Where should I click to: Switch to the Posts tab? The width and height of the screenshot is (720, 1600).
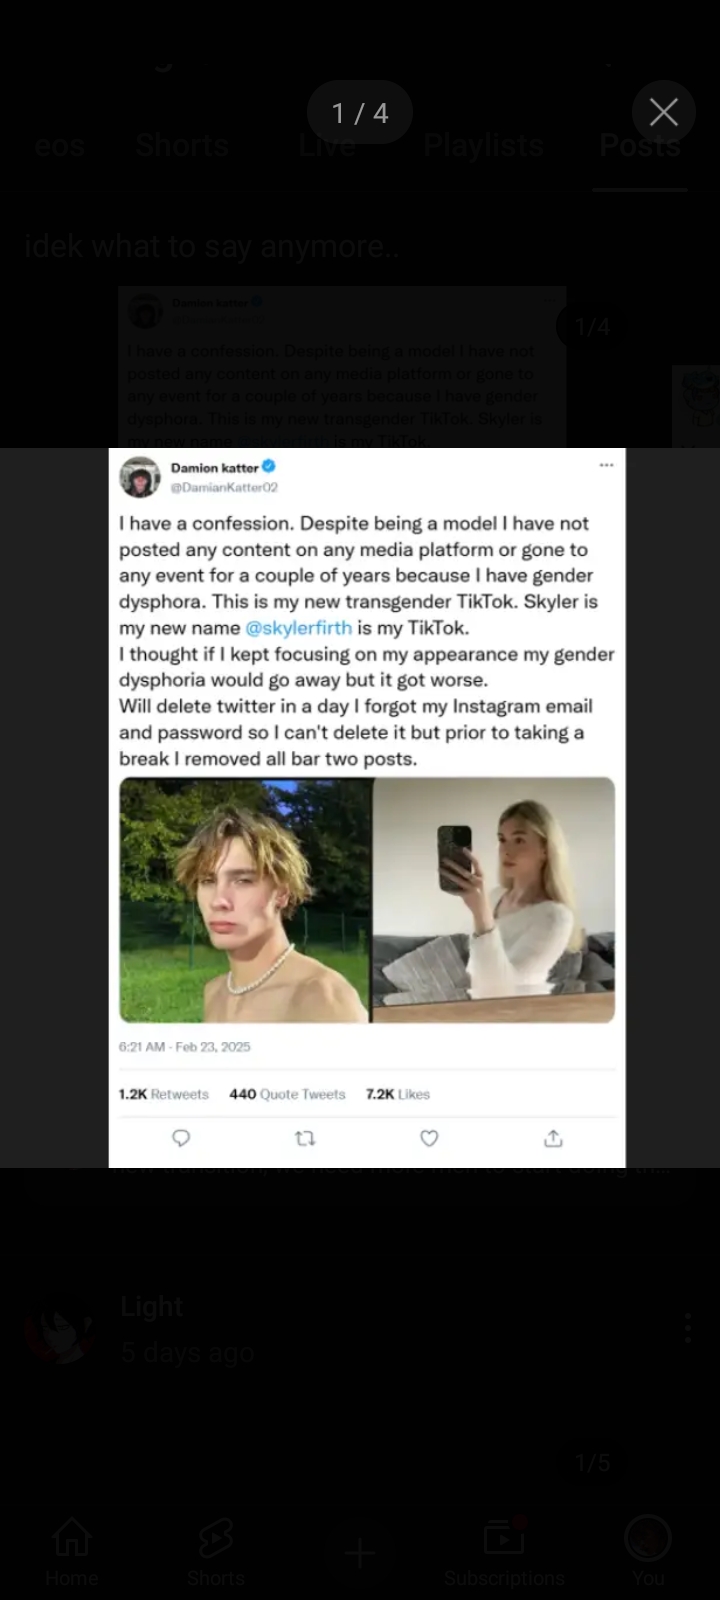[640, 146]
